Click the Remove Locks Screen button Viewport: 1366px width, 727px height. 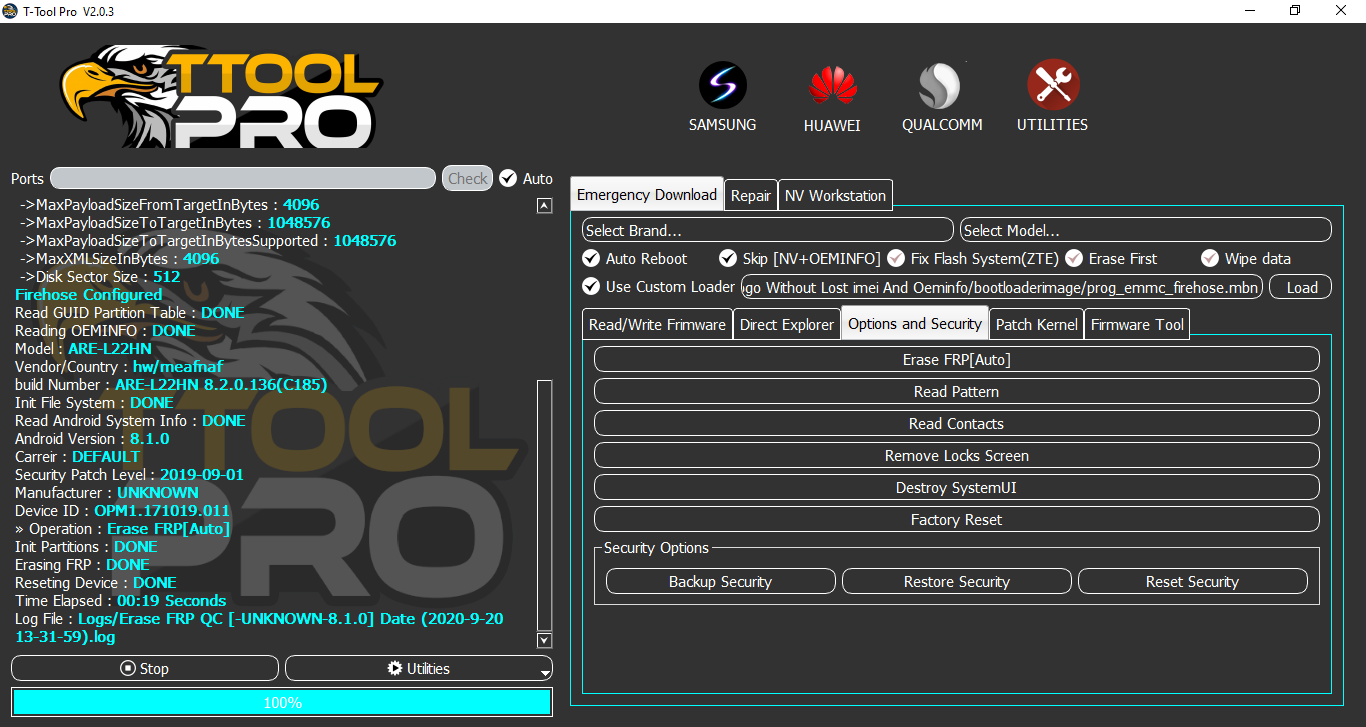(957, 456)
